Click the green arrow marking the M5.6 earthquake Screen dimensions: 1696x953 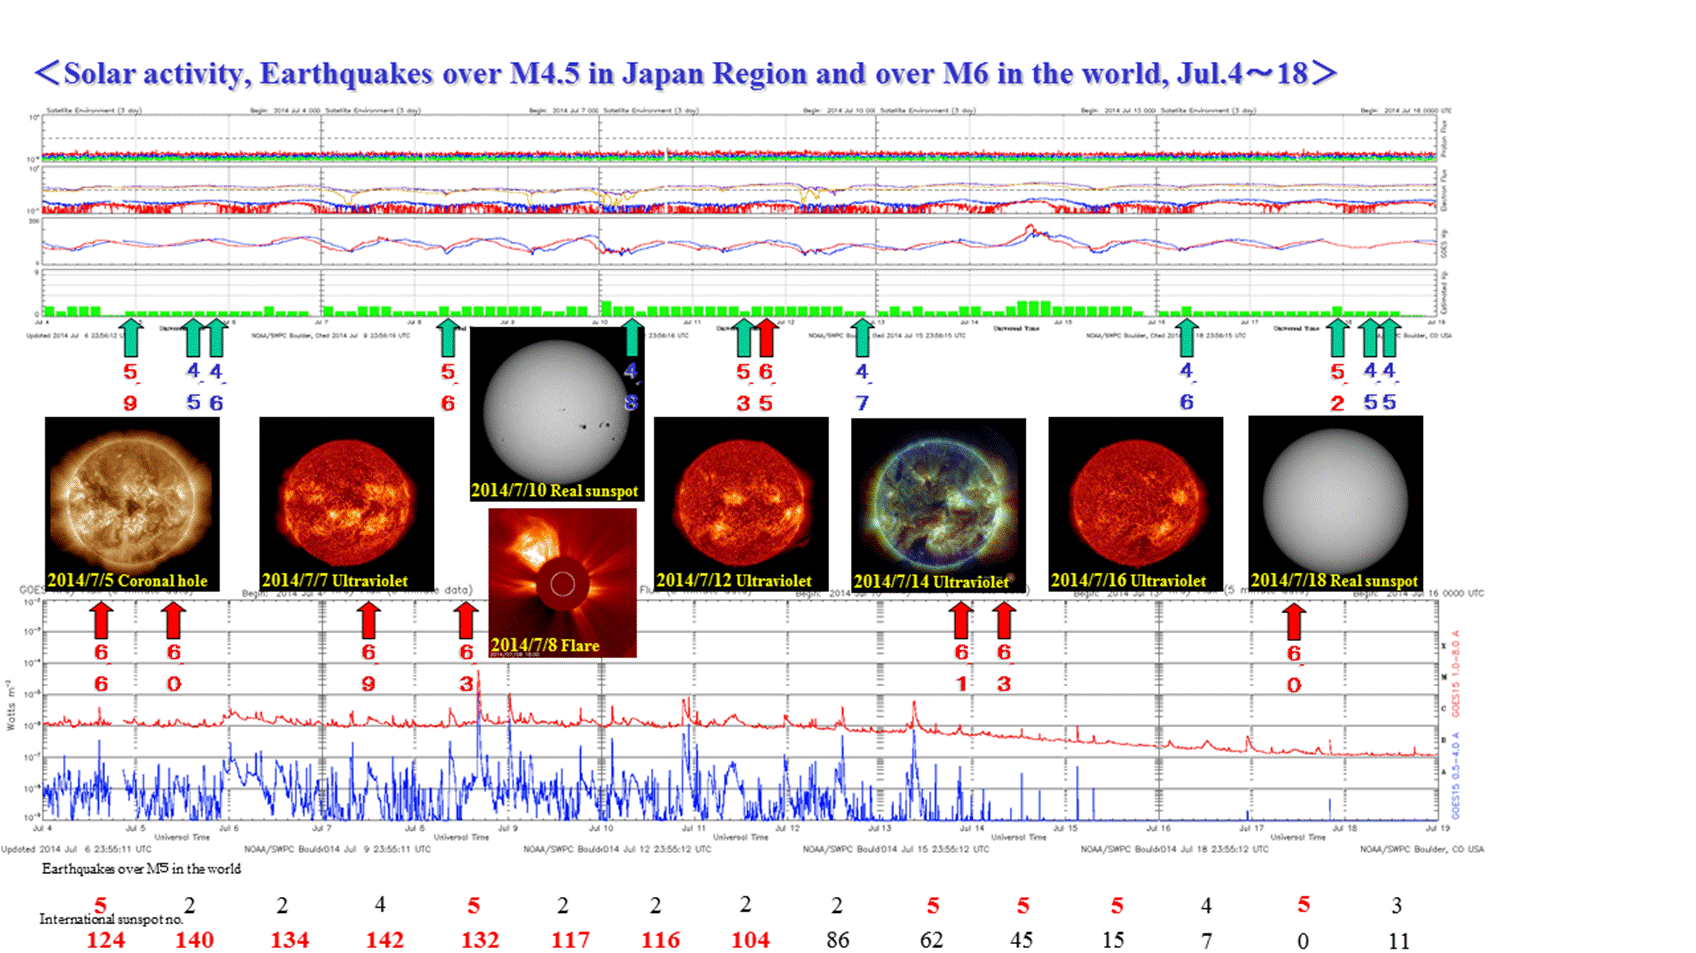tap(448, 337)
